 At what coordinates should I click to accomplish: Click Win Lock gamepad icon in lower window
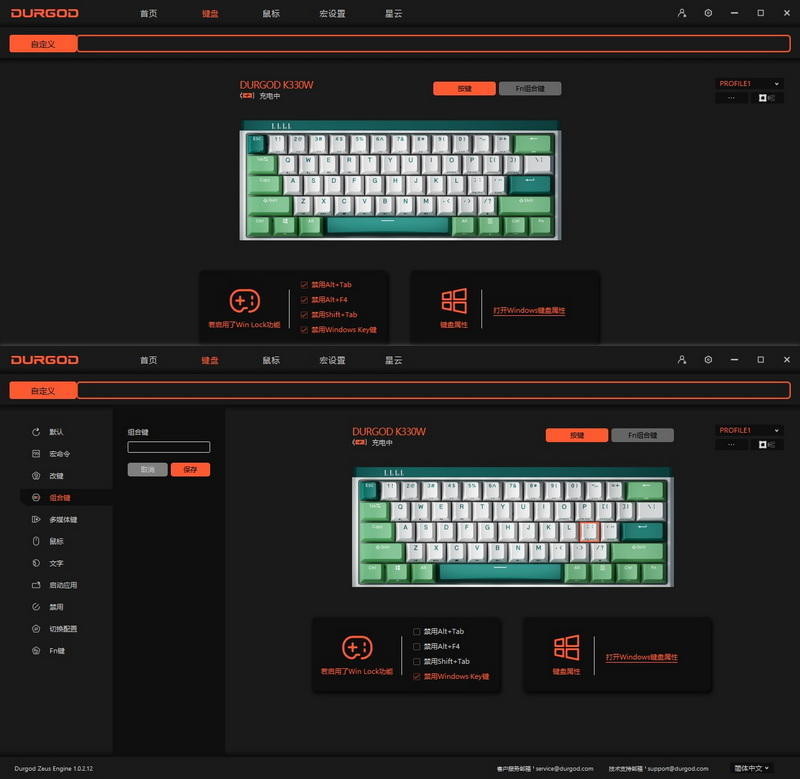357,647
